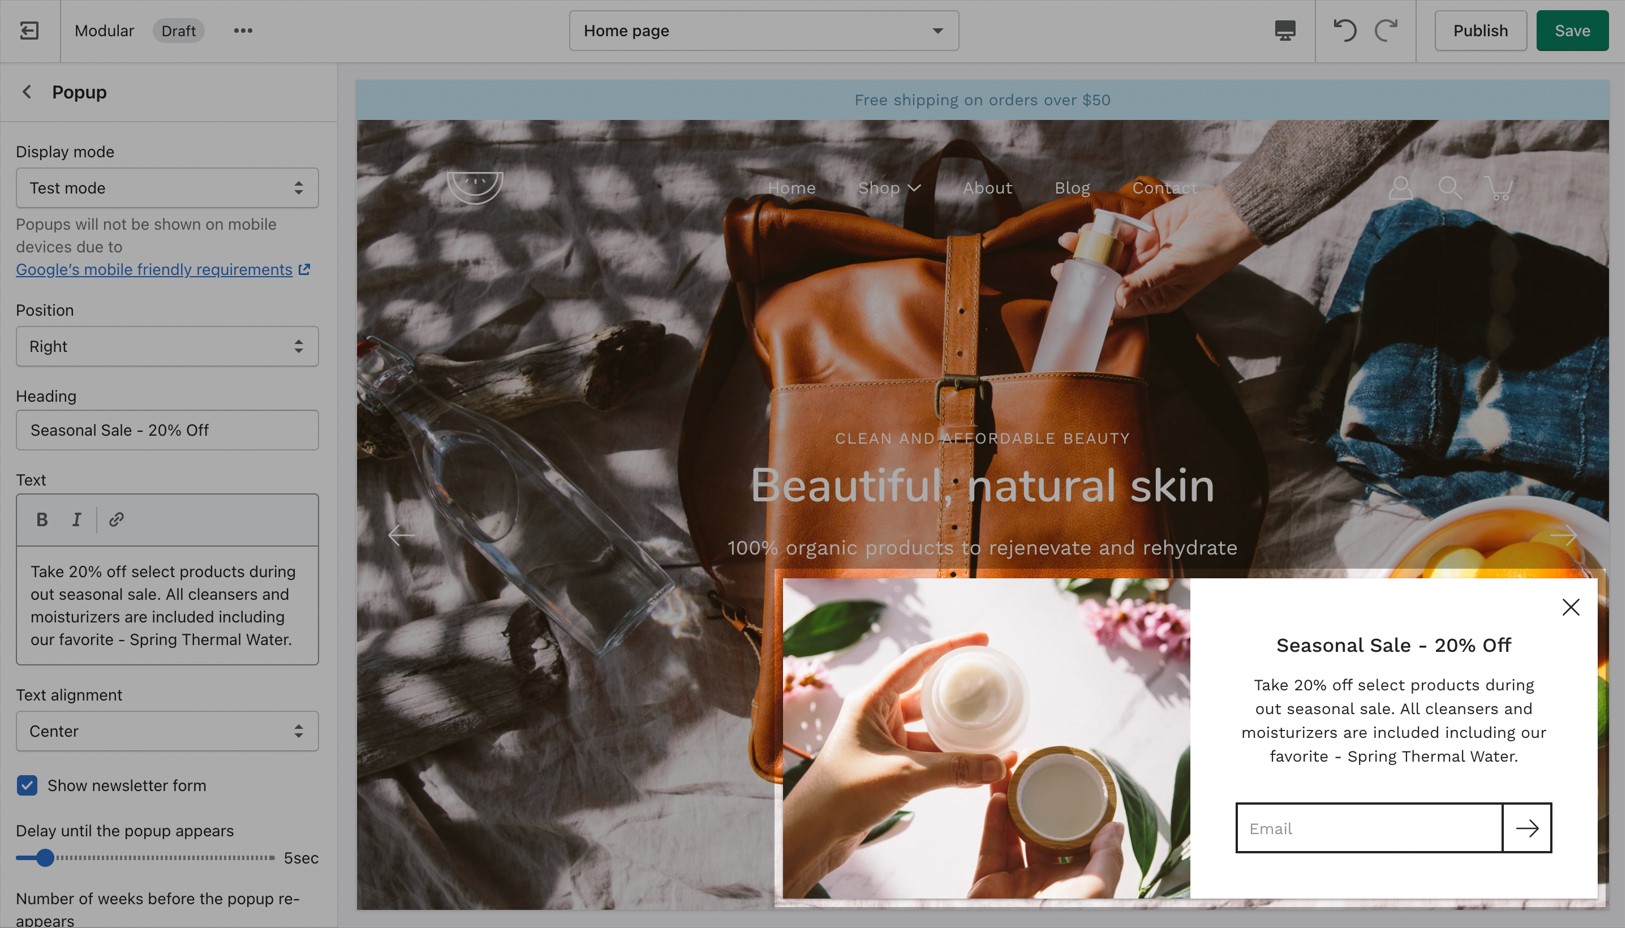Open the Position dropdown
This screenshot has width=1625, height=928.
point(167,346)
